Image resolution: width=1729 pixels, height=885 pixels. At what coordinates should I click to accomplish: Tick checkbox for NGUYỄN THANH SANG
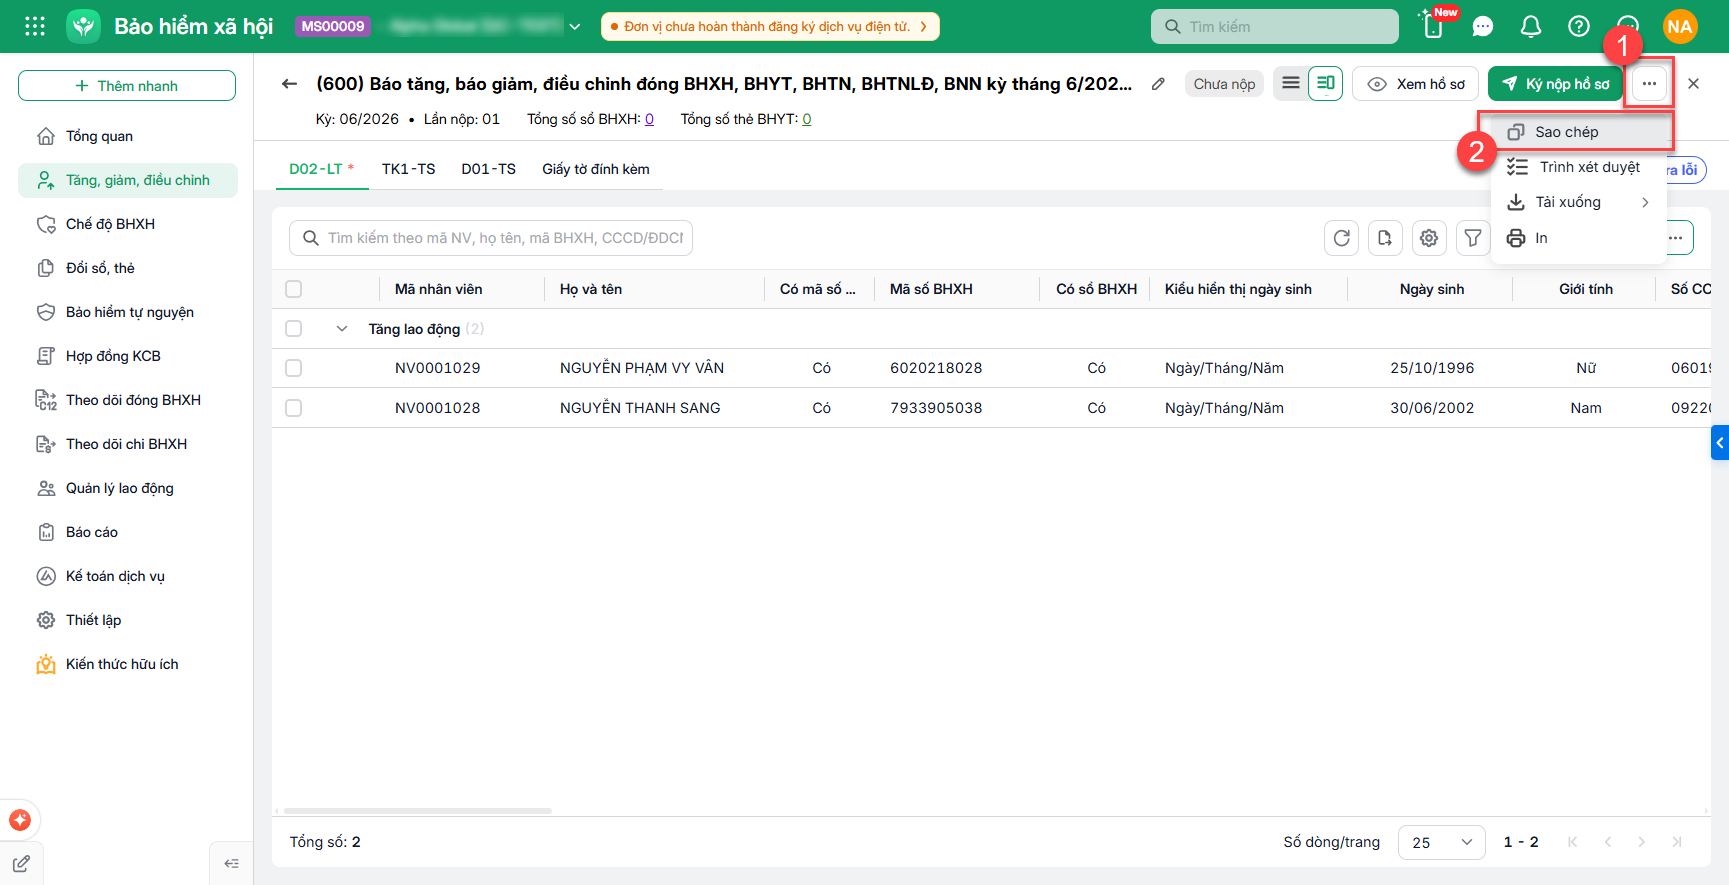coord(293,408)
